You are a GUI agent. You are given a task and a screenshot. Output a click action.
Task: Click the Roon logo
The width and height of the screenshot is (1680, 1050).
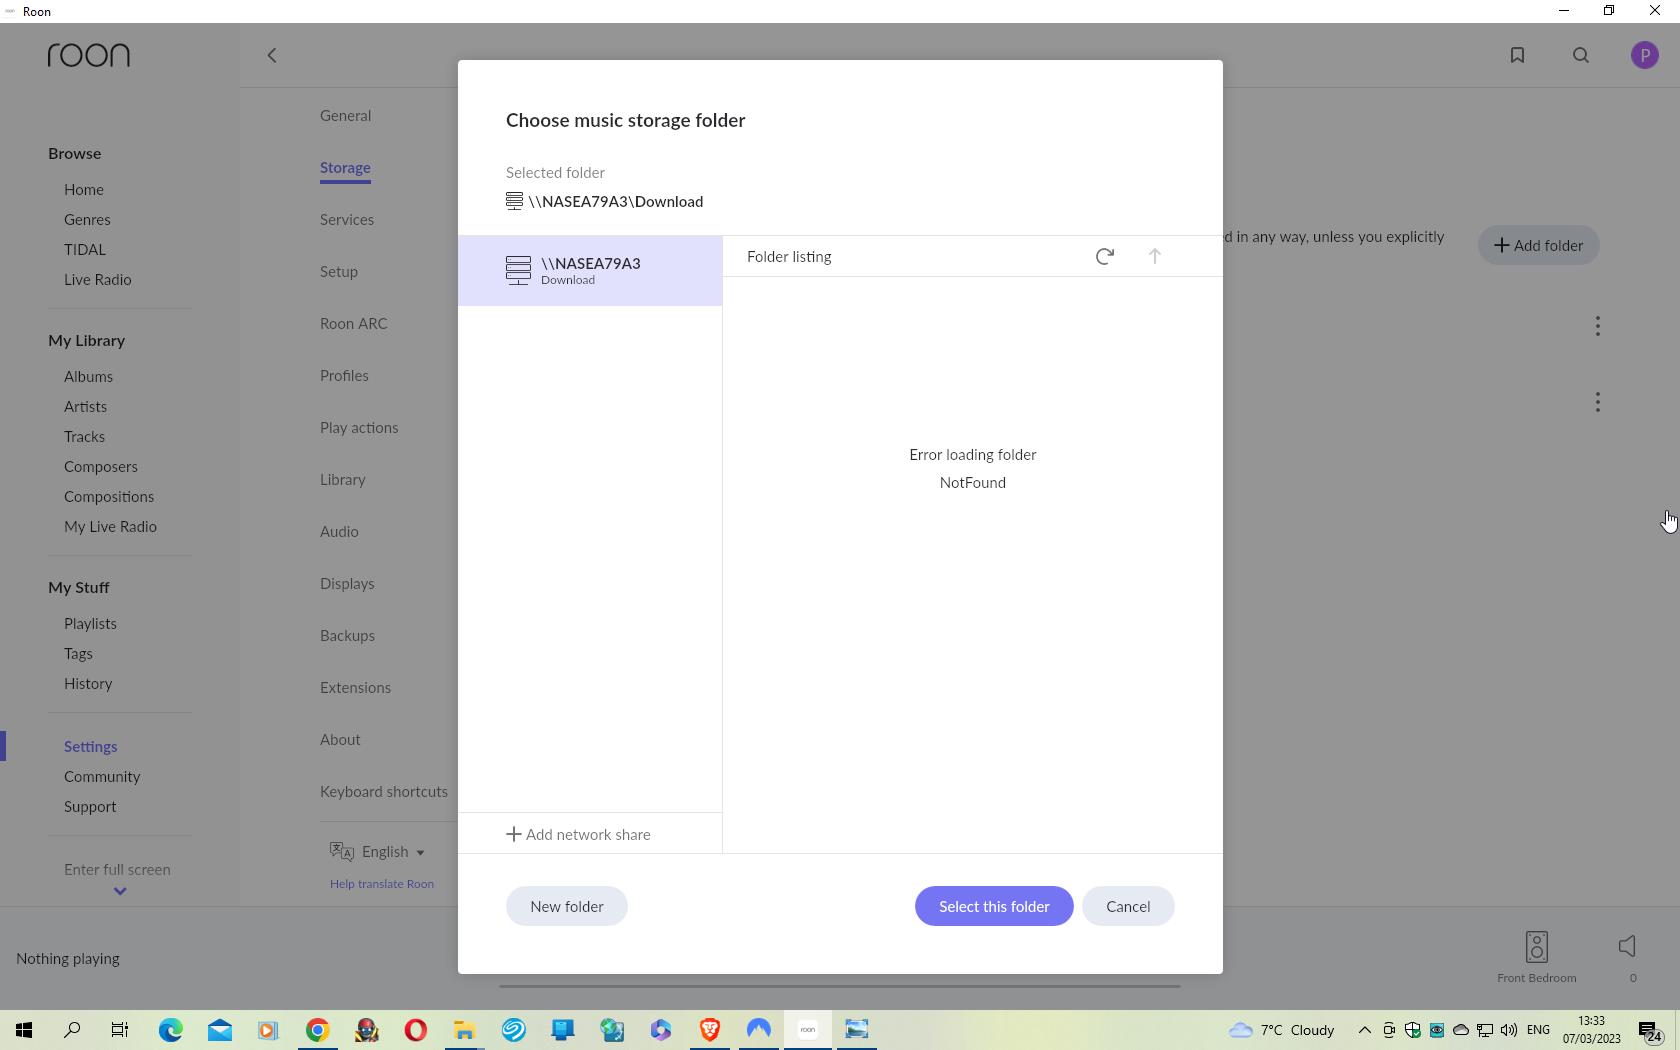(x=88, y=55)
